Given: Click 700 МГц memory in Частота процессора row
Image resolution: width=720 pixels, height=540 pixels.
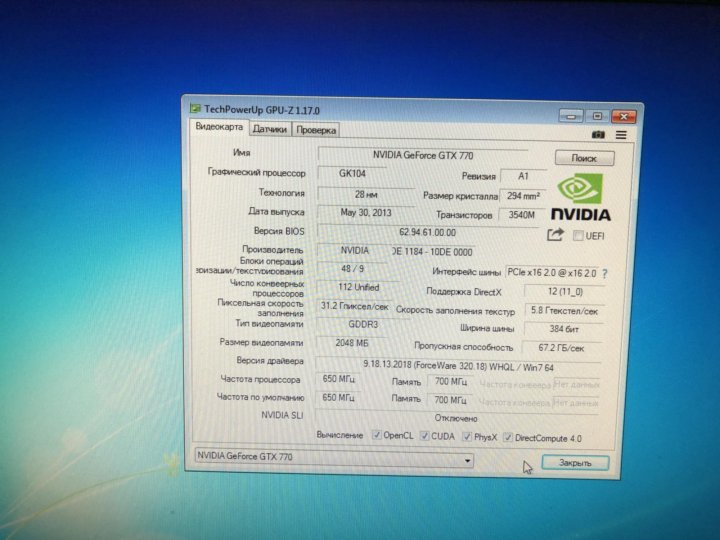Looking at the screenshot, I should click(450, 382).
